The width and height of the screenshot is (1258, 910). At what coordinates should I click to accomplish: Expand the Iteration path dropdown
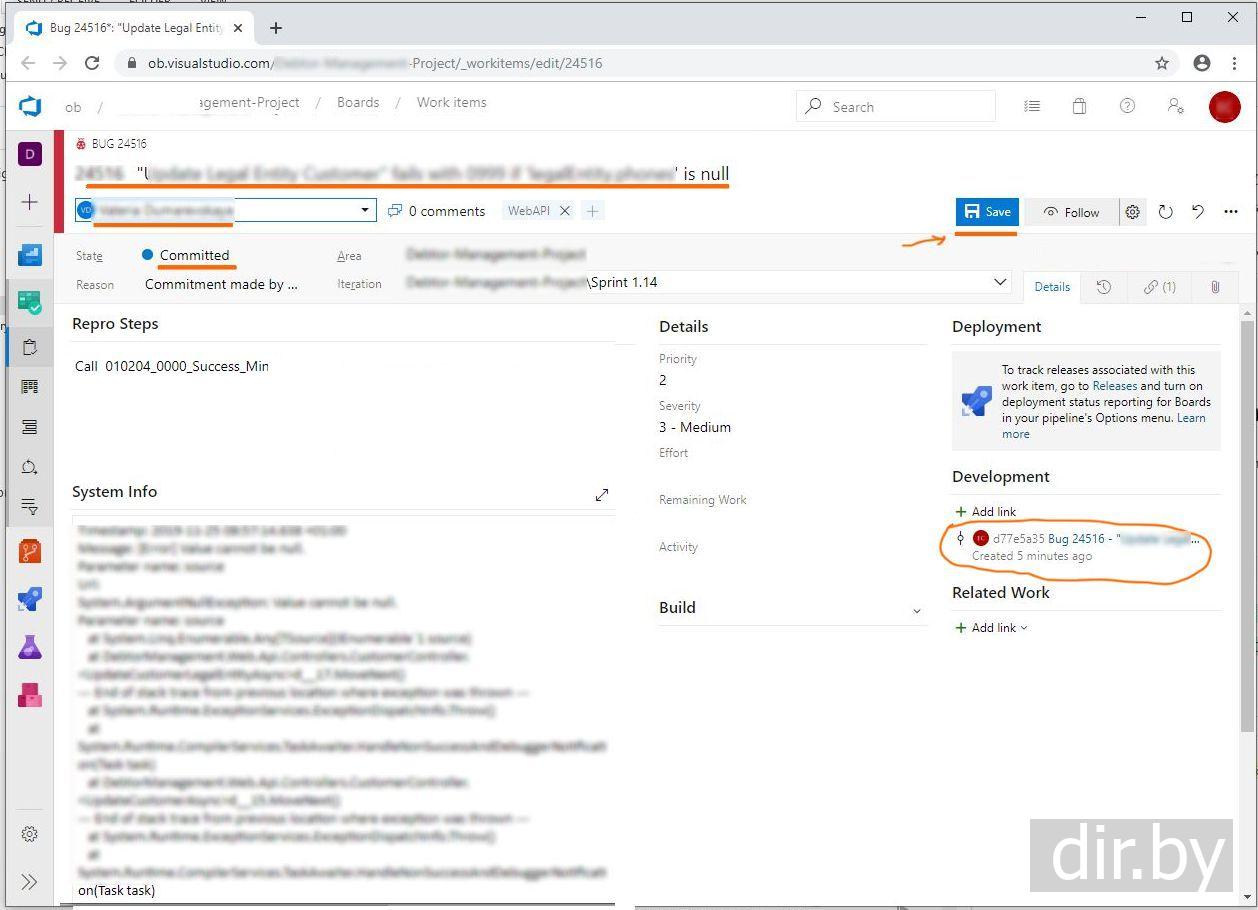pos(999,282)
